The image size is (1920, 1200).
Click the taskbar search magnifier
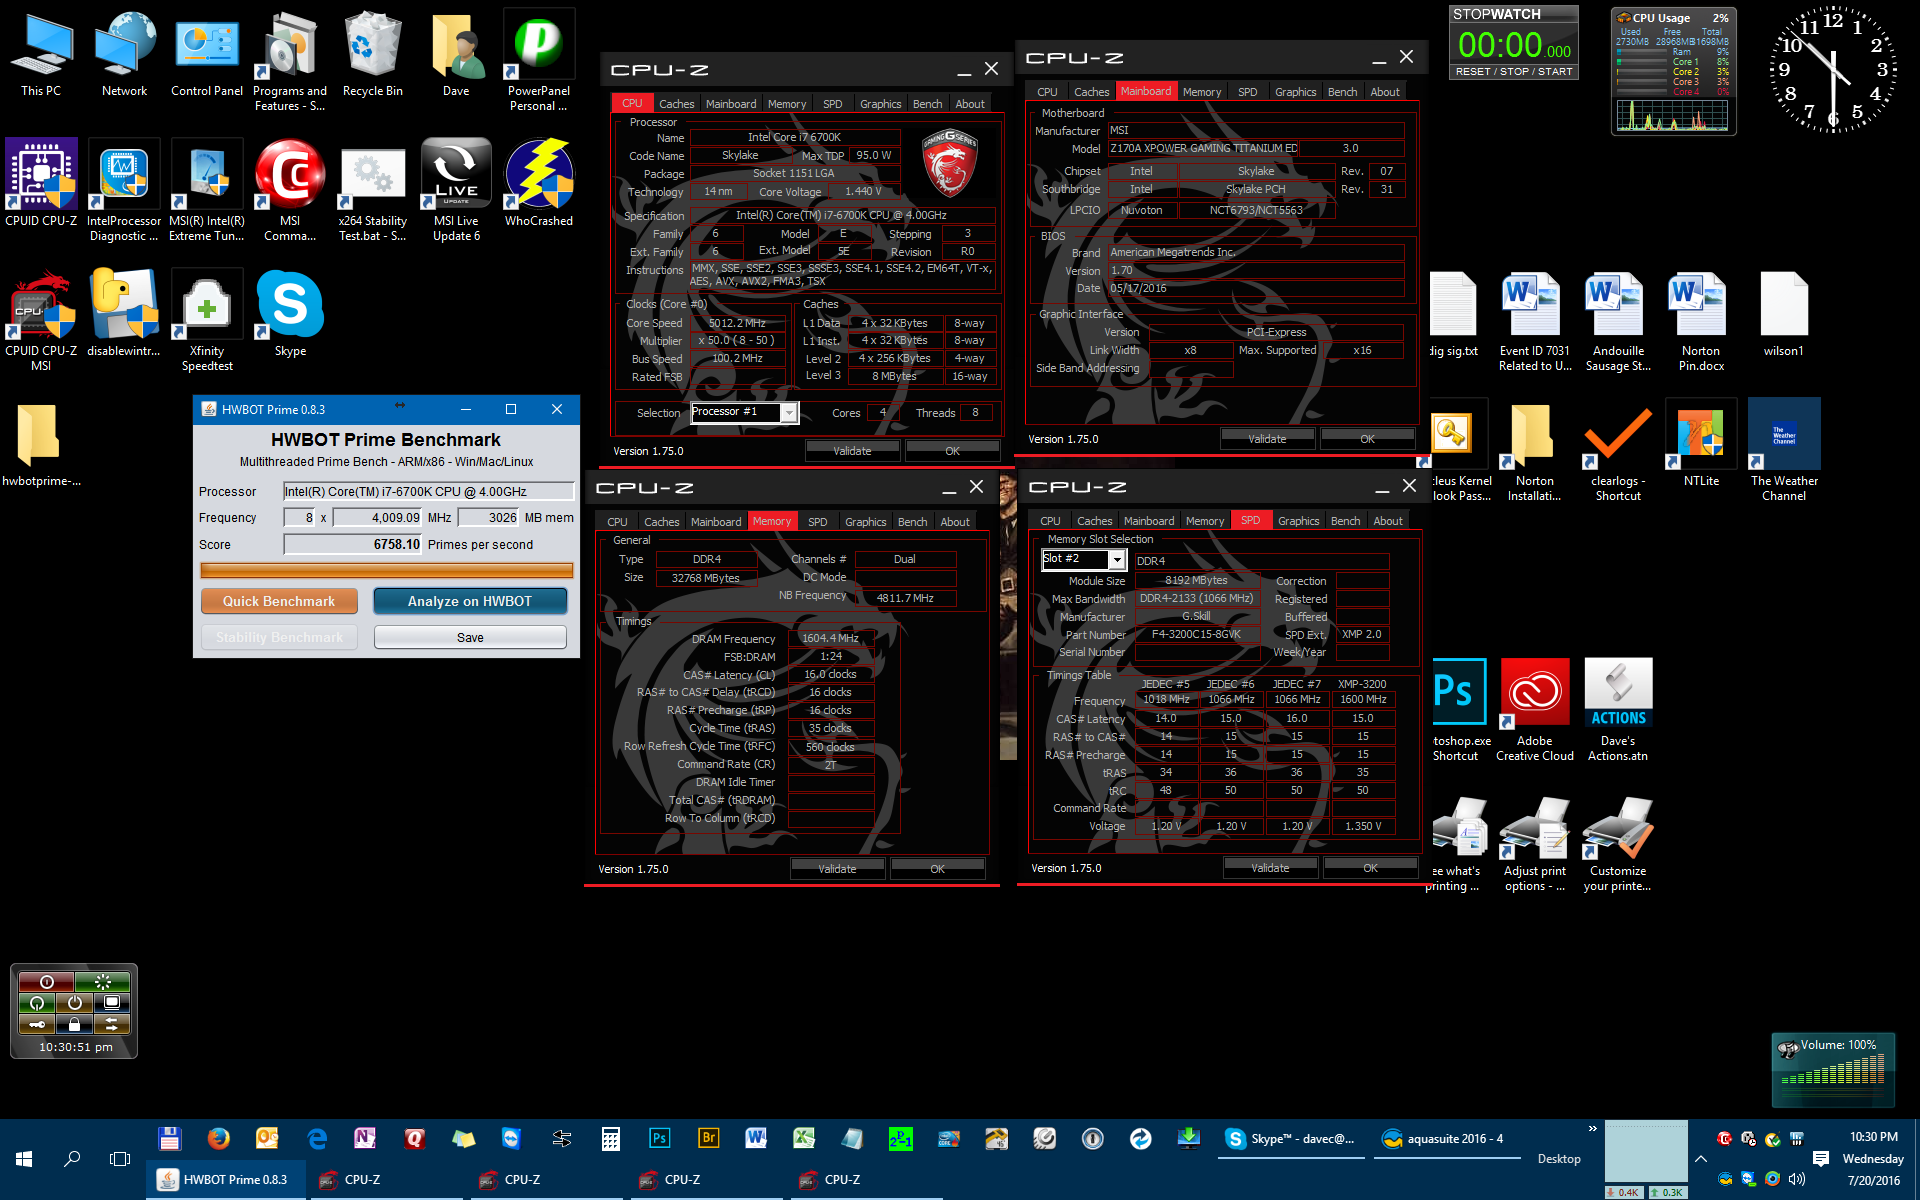pos(72,1158)
